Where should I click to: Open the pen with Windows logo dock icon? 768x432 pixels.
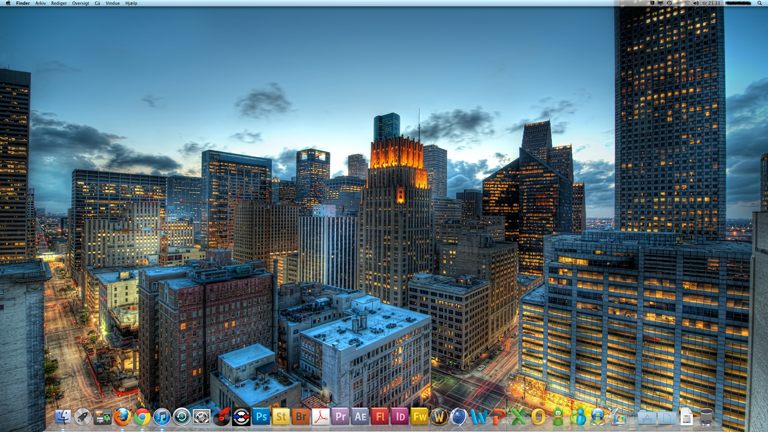[x=616, y=417]
